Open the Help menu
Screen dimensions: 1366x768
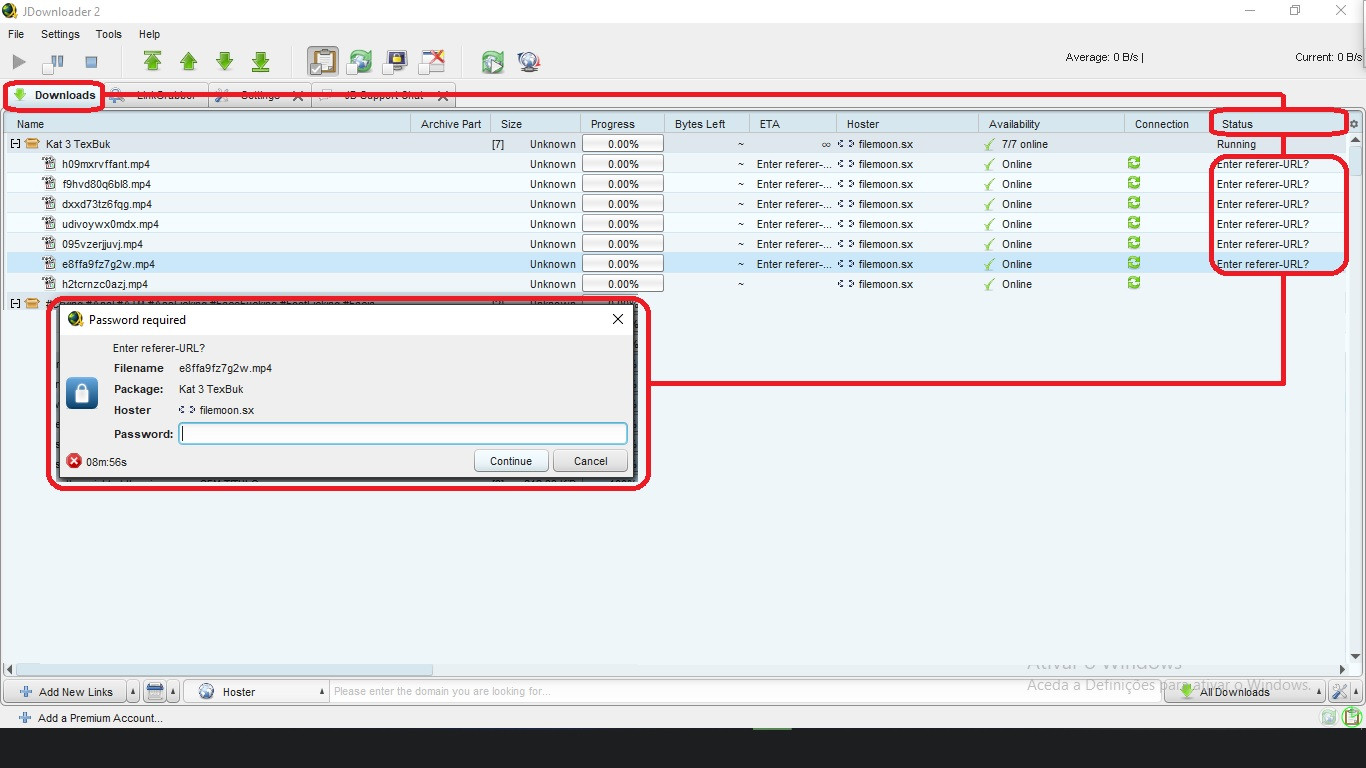click(x=149, y=34)
